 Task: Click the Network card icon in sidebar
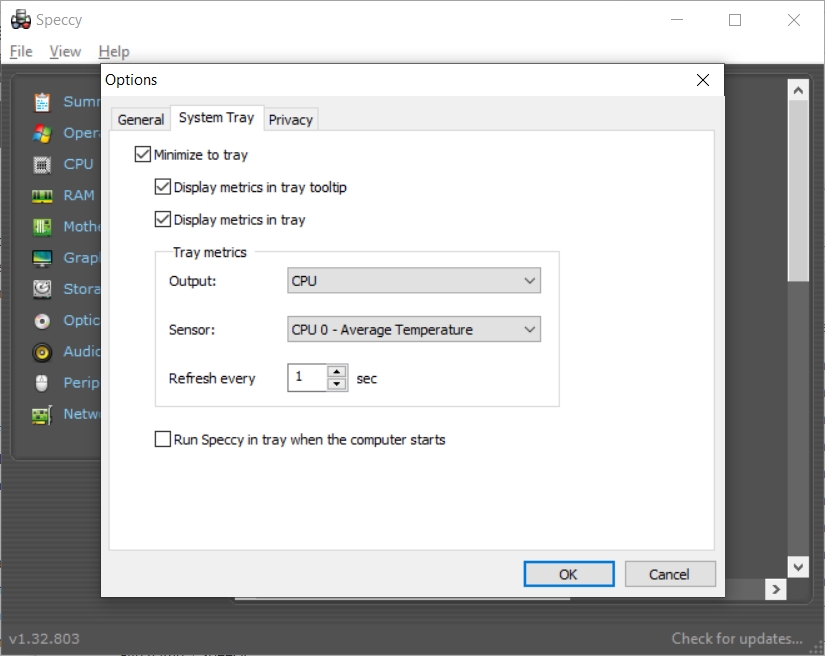pos(42,415)
